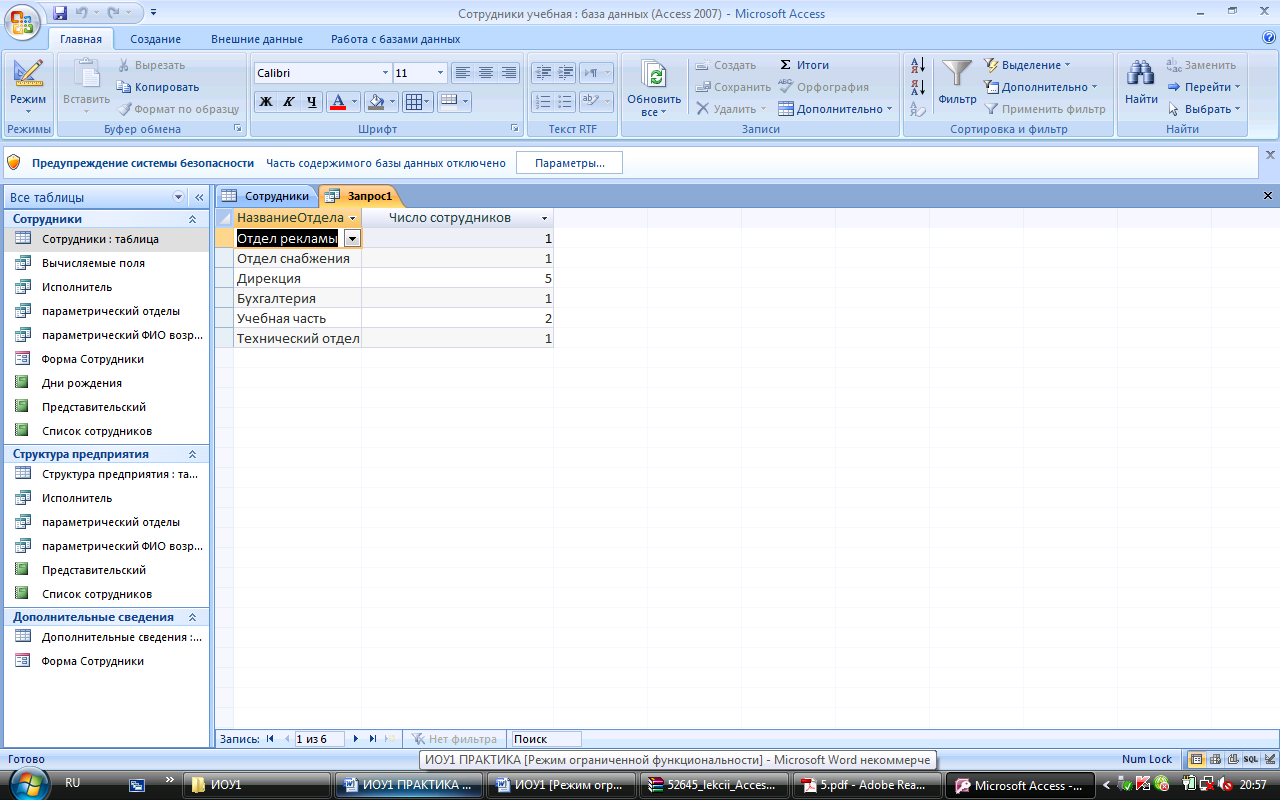The height and width of the screenshot is (800, 1280).
Task: Go to last record button
Action: pos(373,739)
